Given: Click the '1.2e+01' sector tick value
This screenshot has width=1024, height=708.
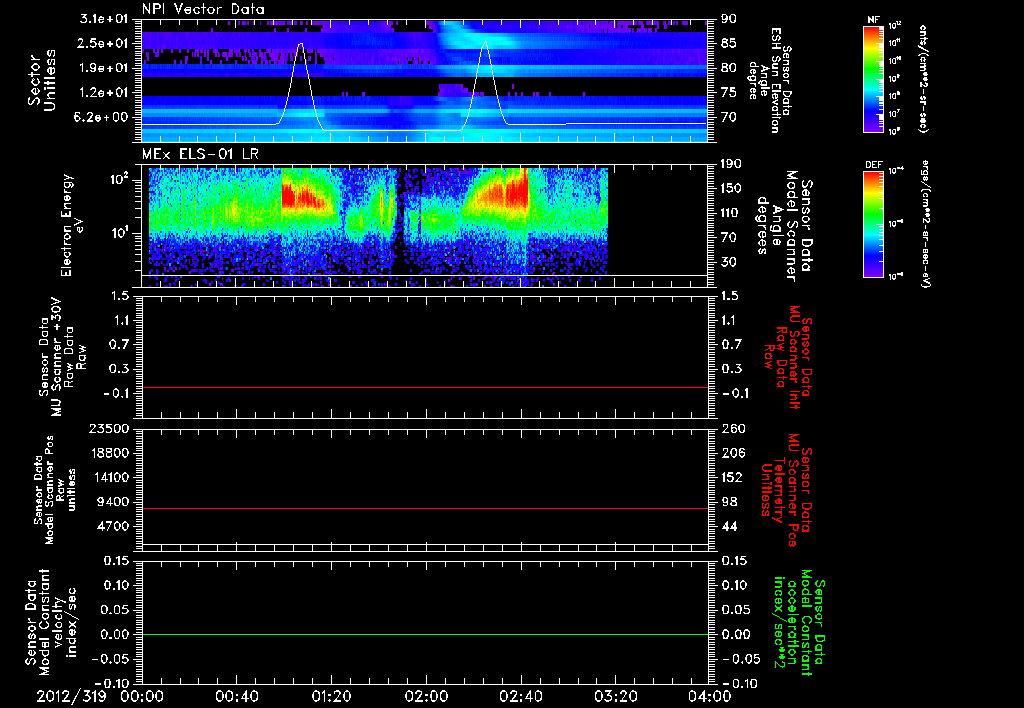Looking at the screenshot, I should 104,93.
